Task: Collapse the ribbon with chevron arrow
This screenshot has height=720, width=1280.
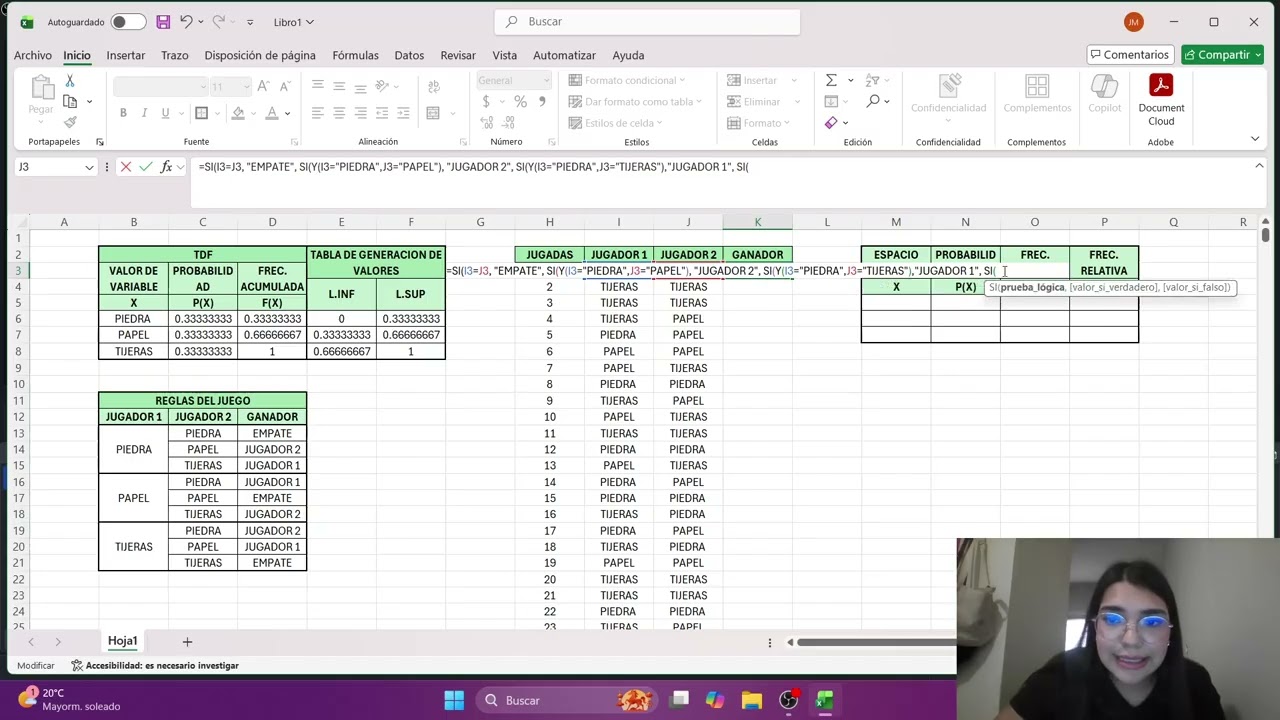Action: pyautogui.click(x=1255, y=139)
